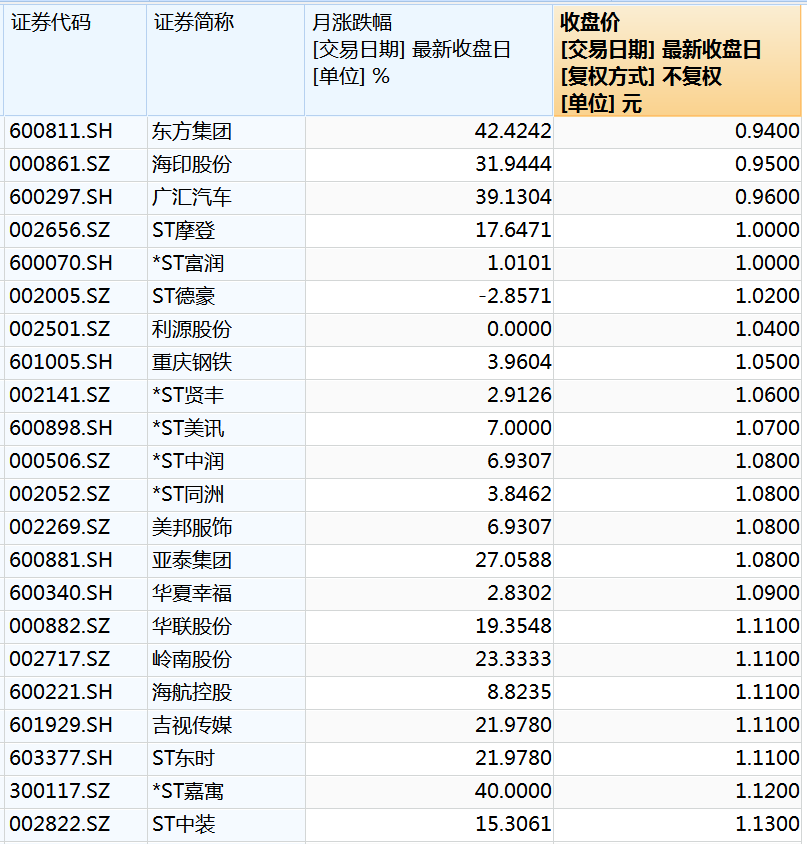Select the 0.9400 closing price cell
Image resolution: width=807 pixels, height=844 pixels.
[x=677, y=132]
